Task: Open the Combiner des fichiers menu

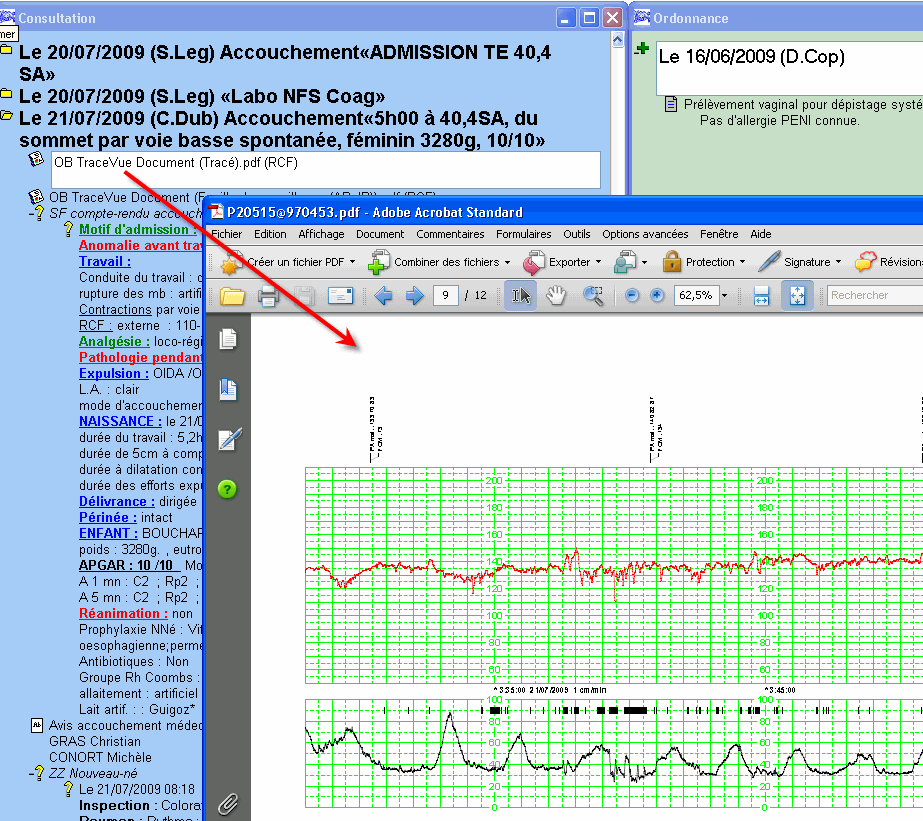Action: pyautogui.click(x=439, y=262)
